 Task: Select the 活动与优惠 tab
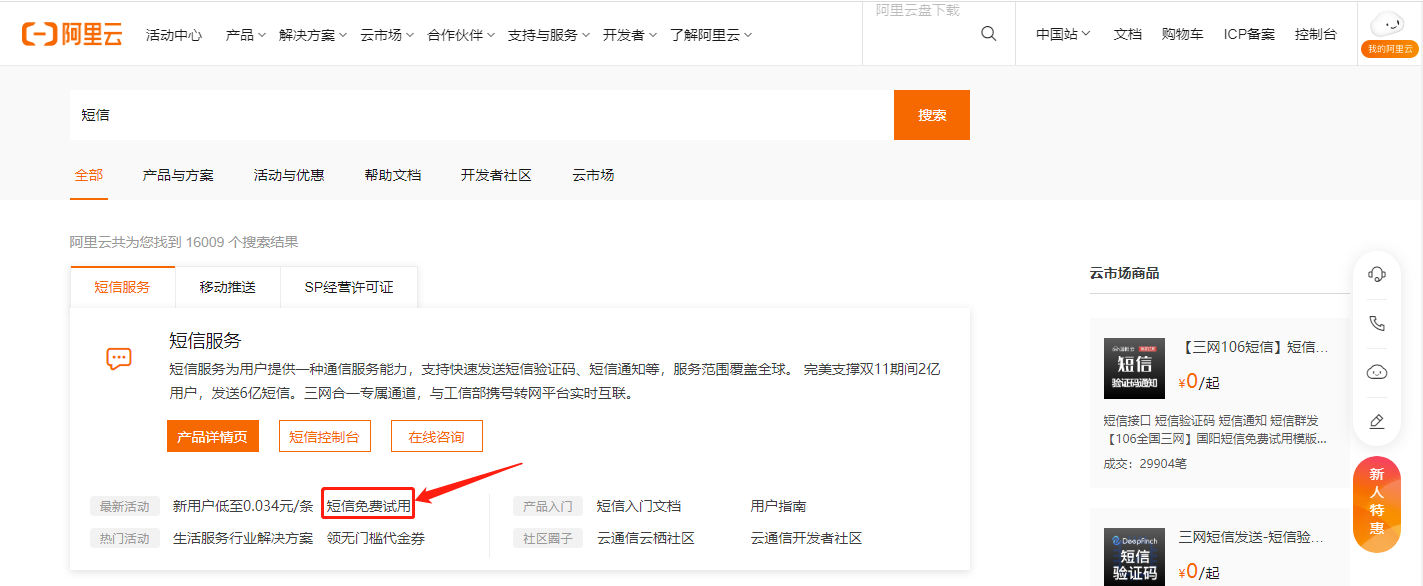click(289, 175)
